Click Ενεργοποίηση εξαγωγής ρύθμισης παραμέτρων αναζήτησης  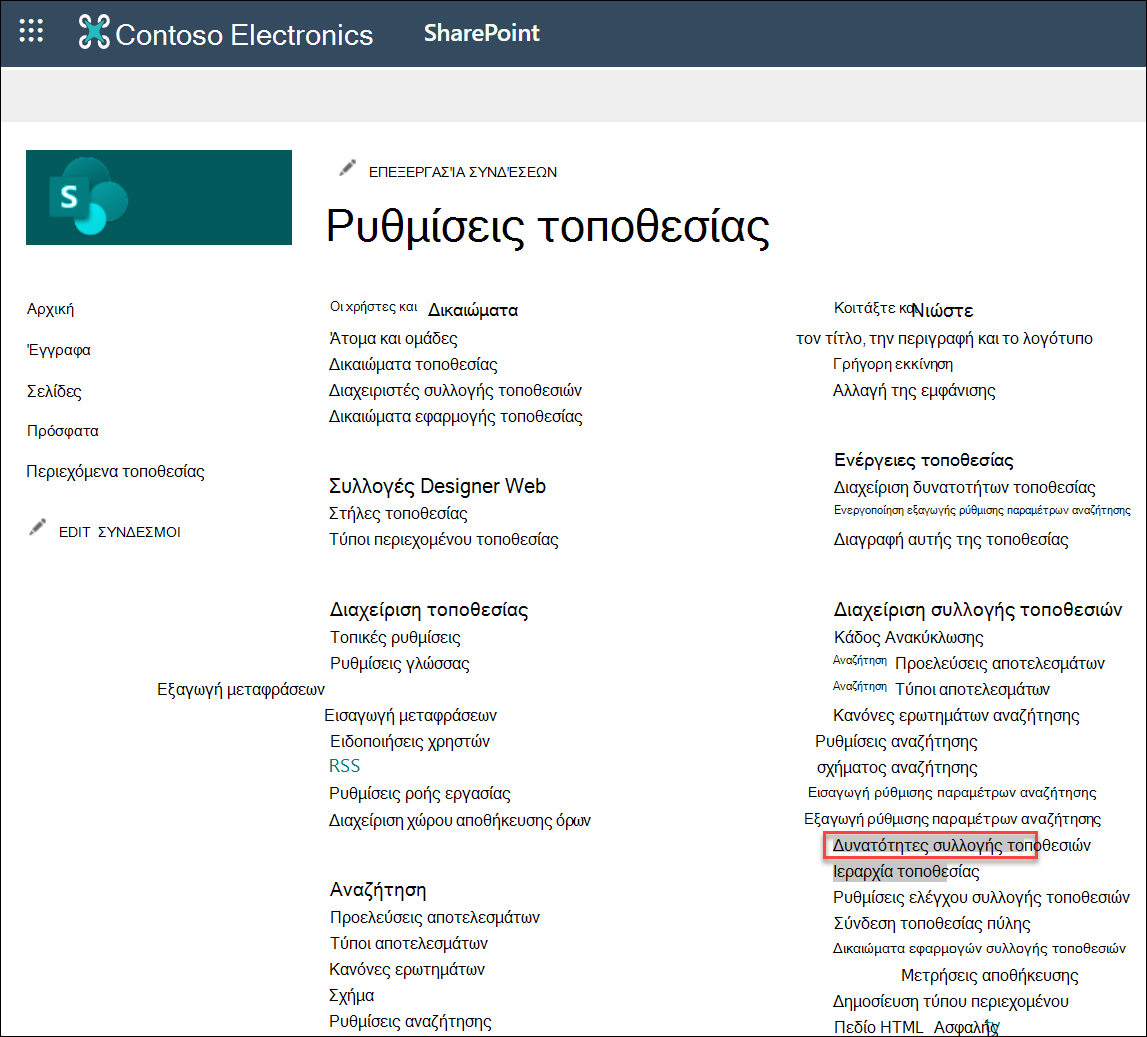[x=982, y=510]
